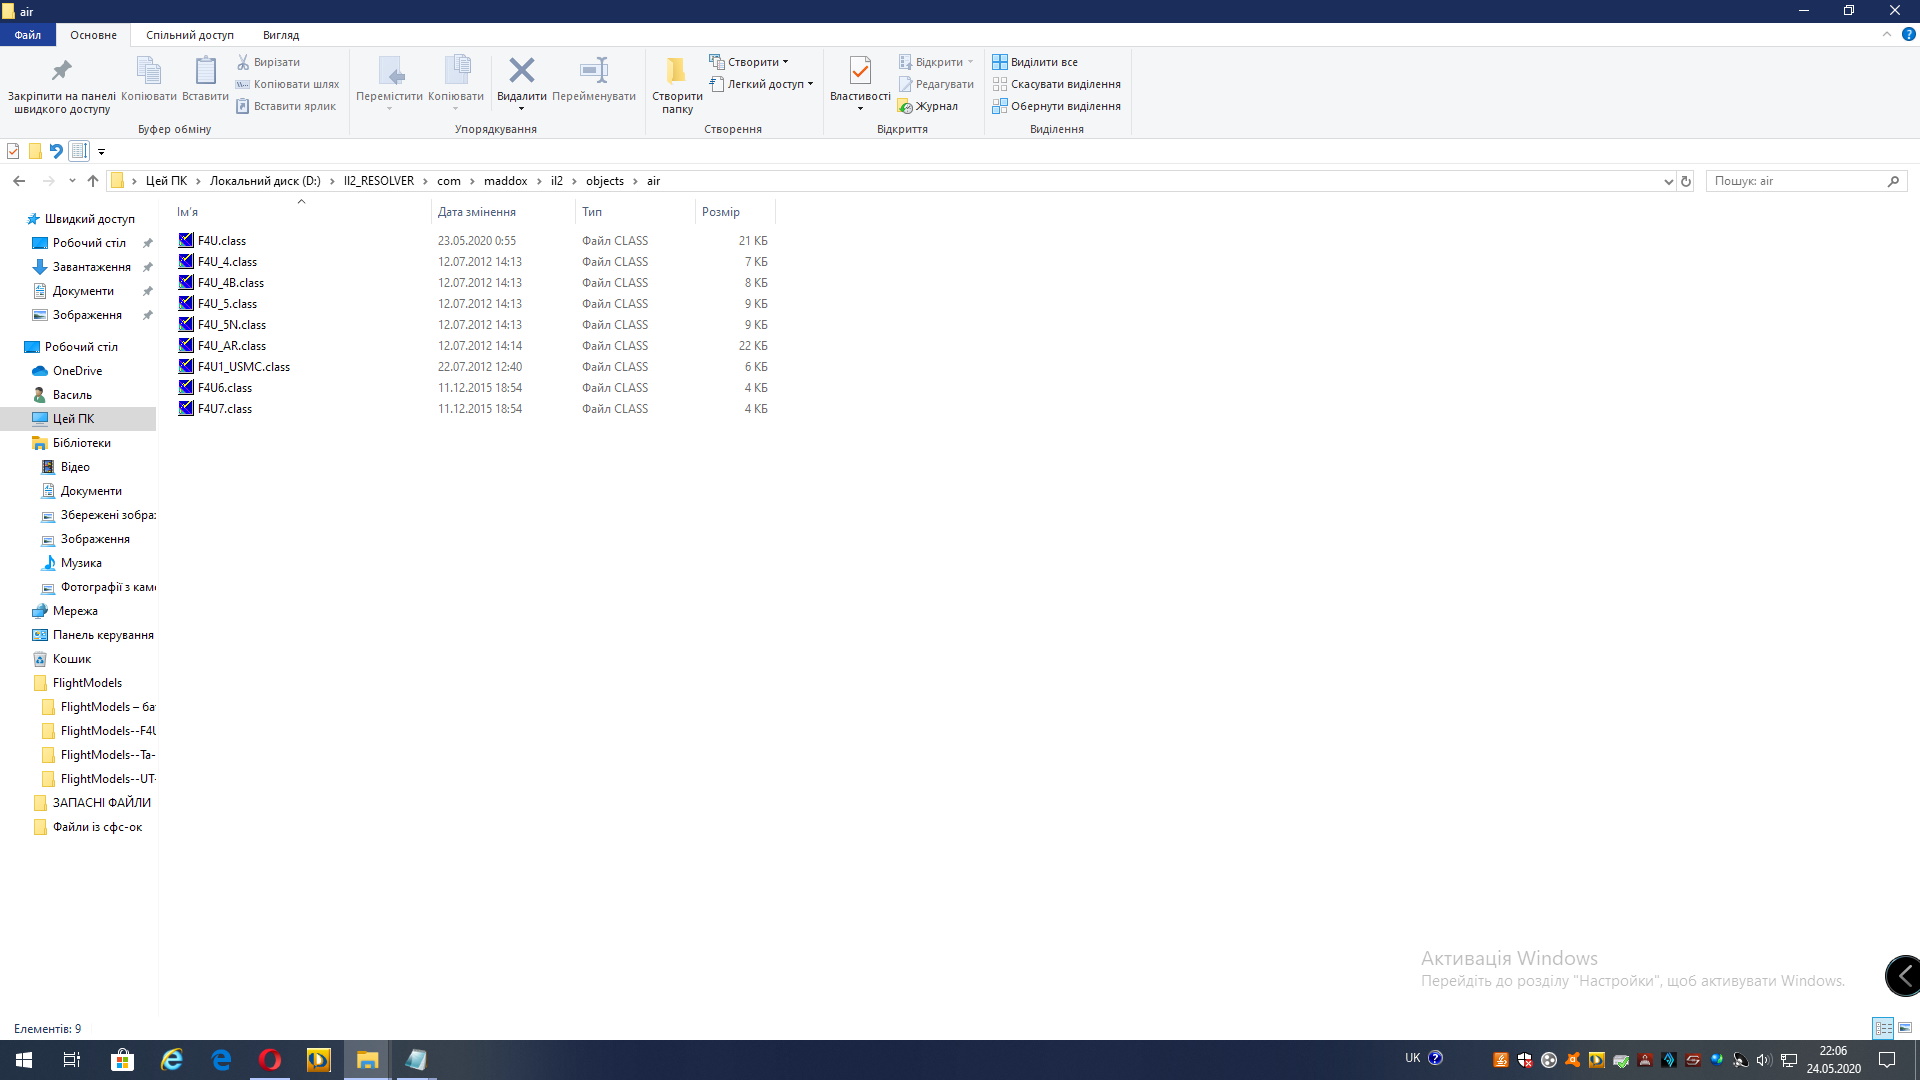
Task: Click Create folder (Створити папку) icon
Action: [x=677, y=71]
